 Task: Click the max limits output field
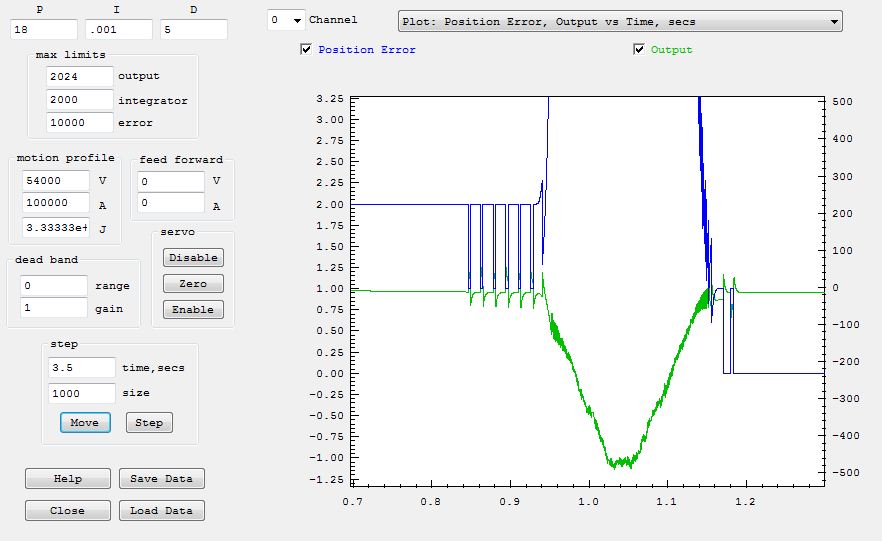(79, 76)
